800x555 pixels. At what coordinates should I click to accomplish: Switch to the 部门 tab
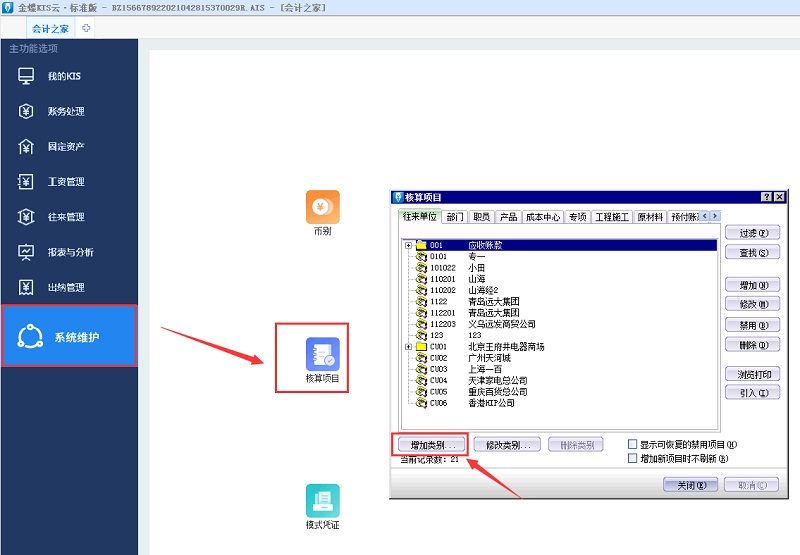tap(455, 216)
